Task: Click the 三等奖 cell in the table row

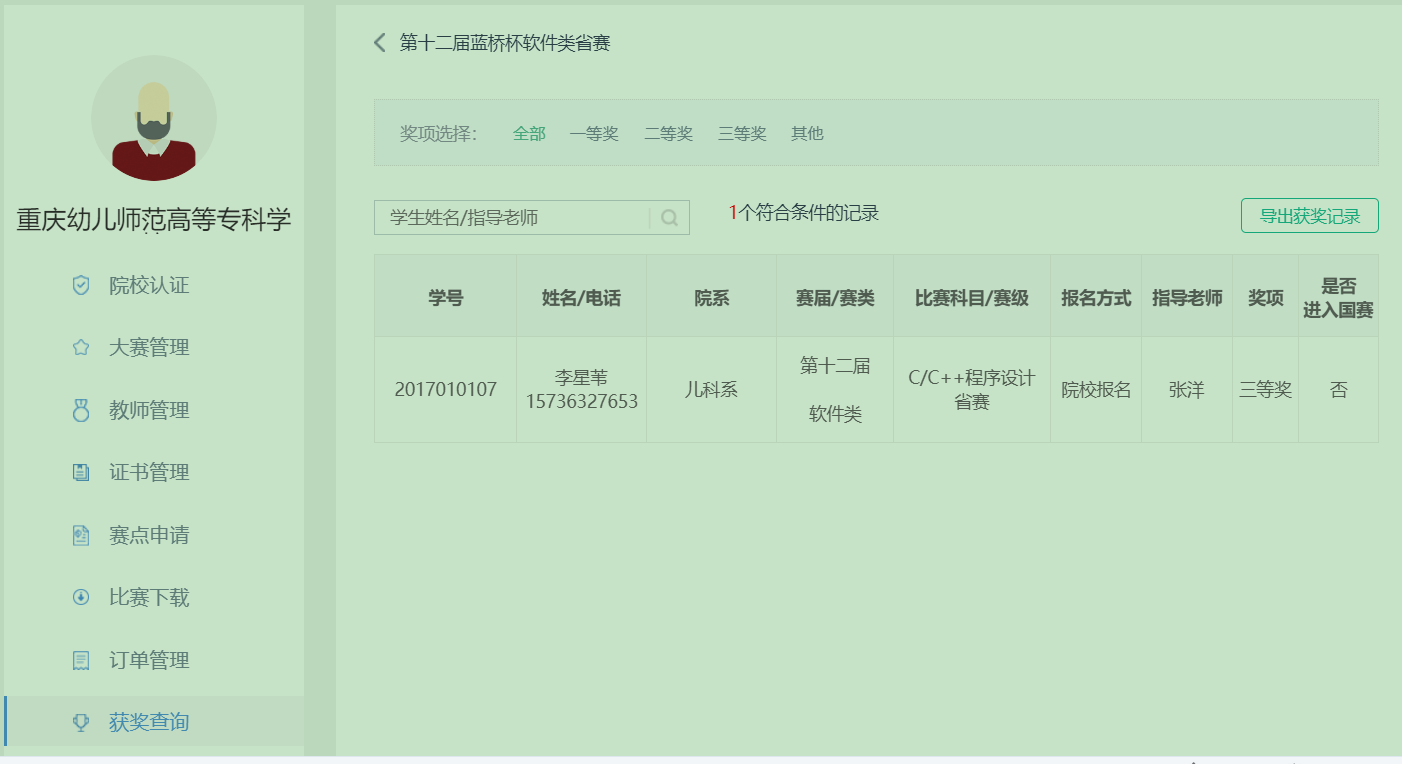Action: [1266, 390]
